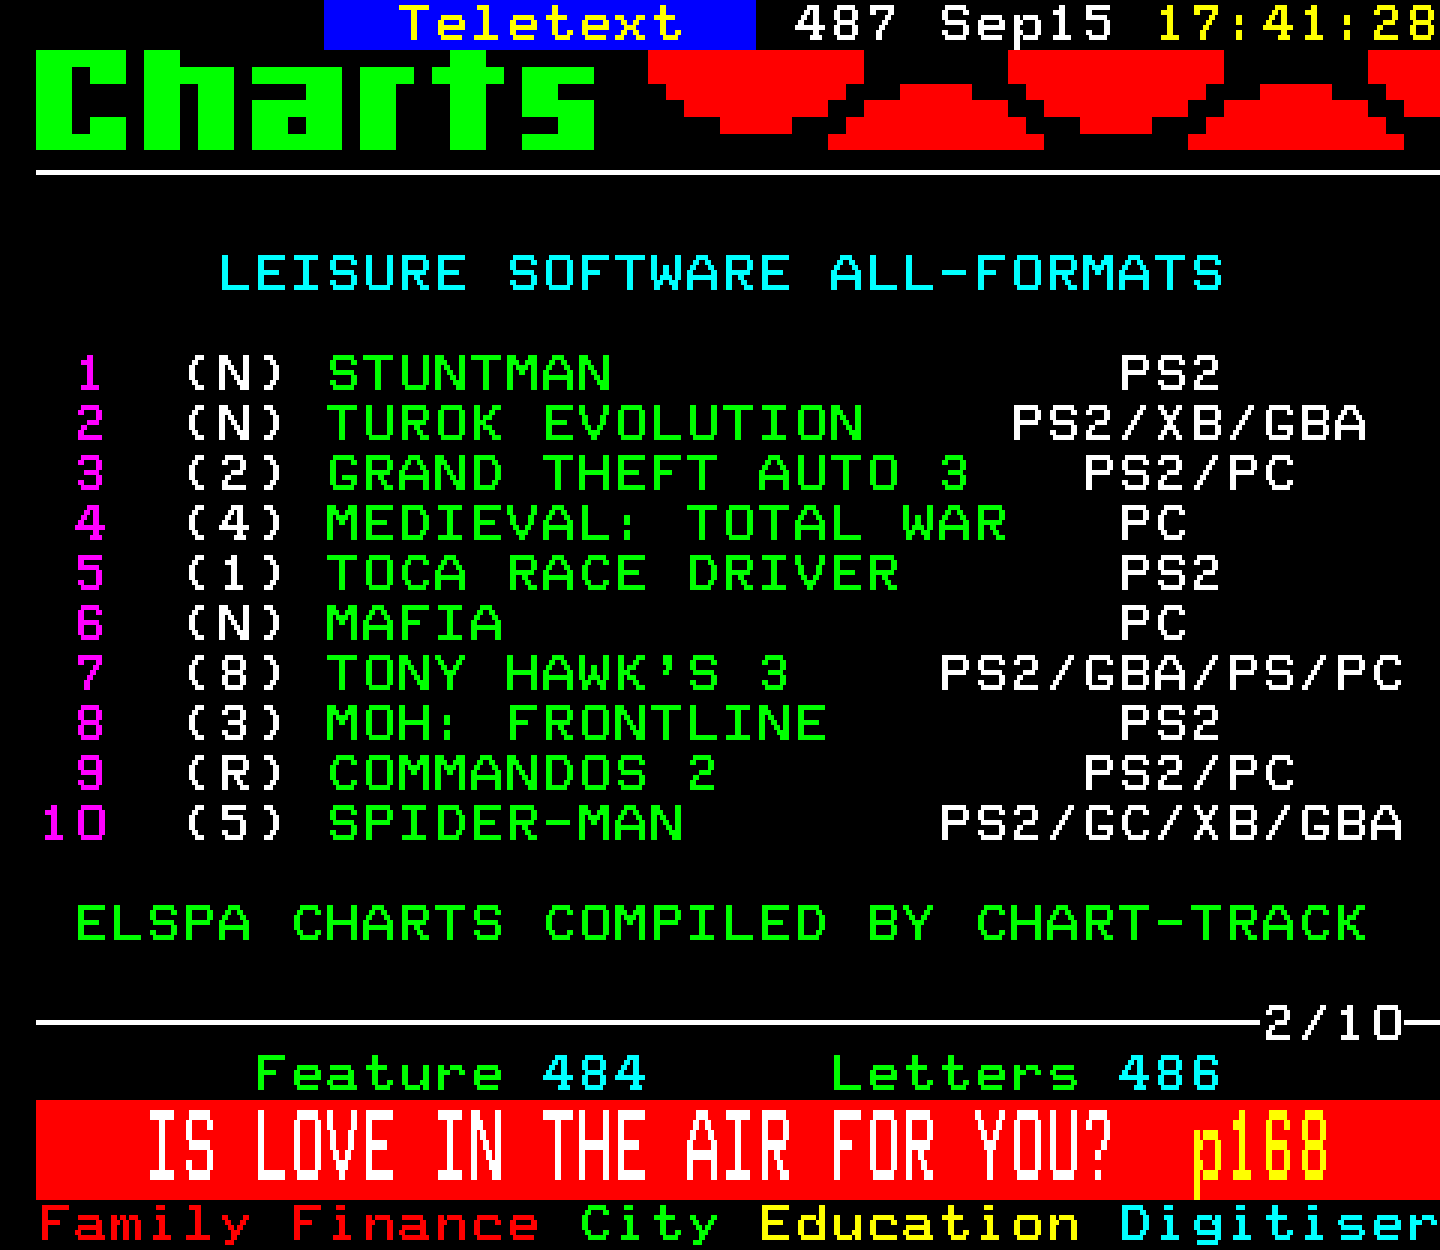Click the PS2 format beside MOH: Frontline
Viewport: 1440px width, 1250px height.
coord(1170,724)
